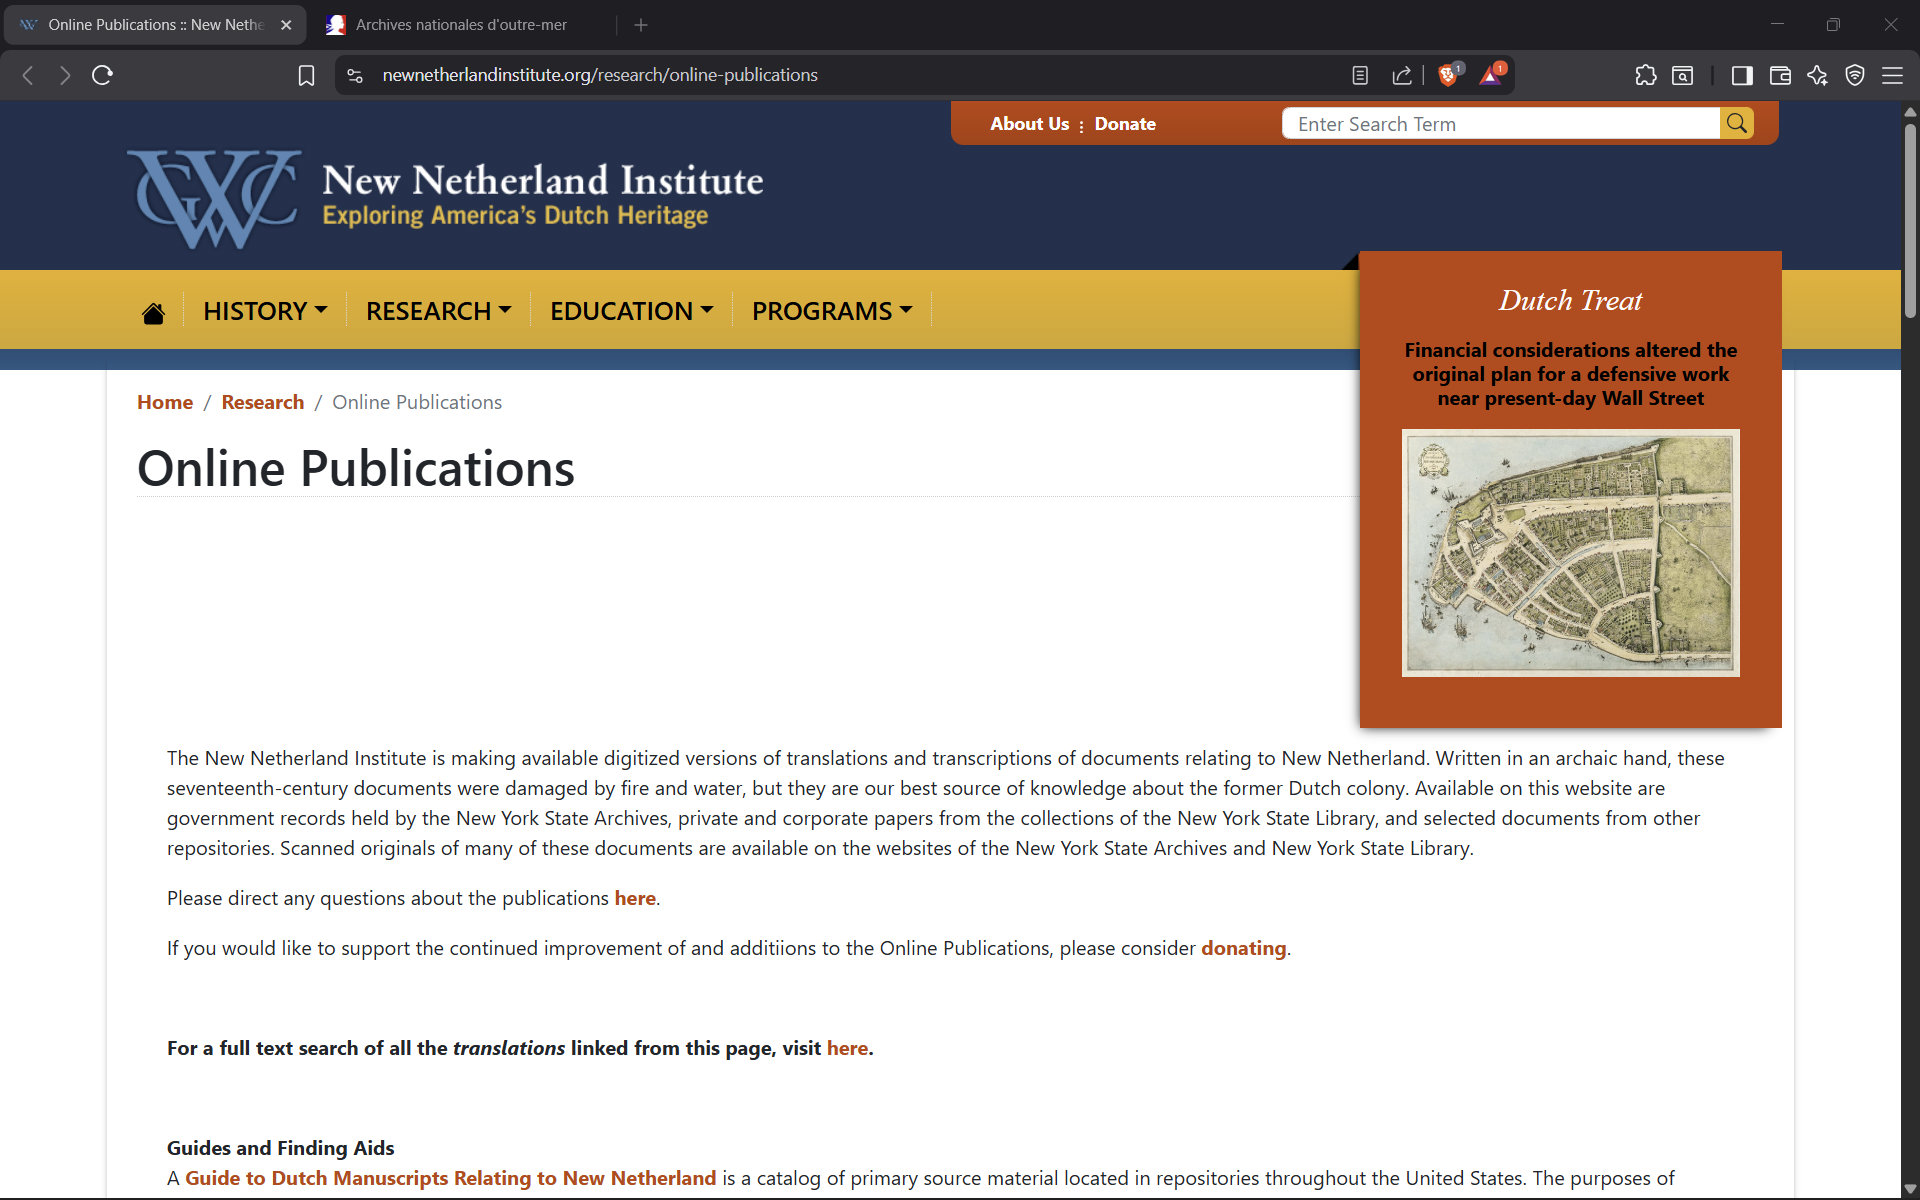Toggle reader mode for this page

(1361, 75)
